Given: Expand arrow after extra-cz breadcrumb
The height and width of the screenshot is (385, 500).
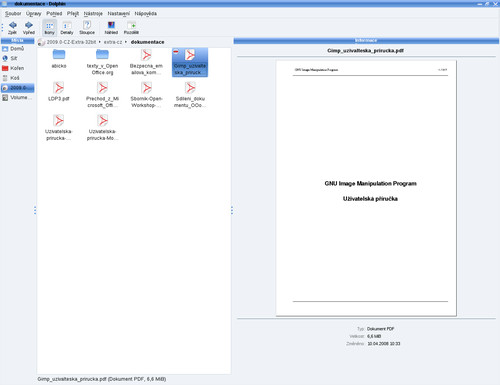Looking at the screenshot, I should [x=126, y=42].
